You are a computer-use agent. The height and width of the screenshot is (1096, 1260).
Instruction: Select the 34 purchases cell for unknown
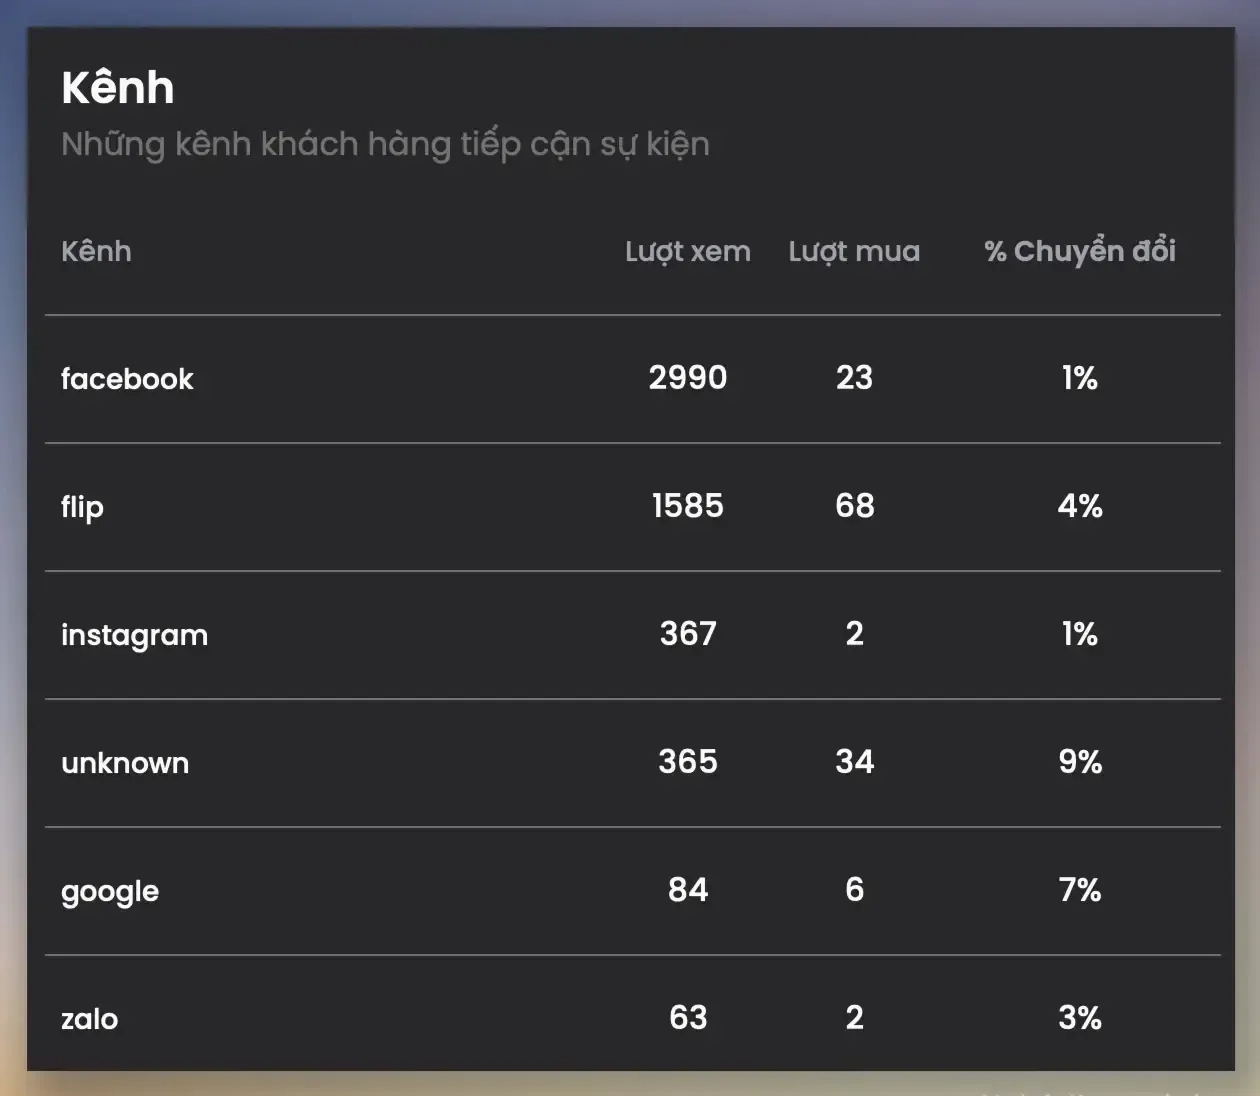[854, 762]
